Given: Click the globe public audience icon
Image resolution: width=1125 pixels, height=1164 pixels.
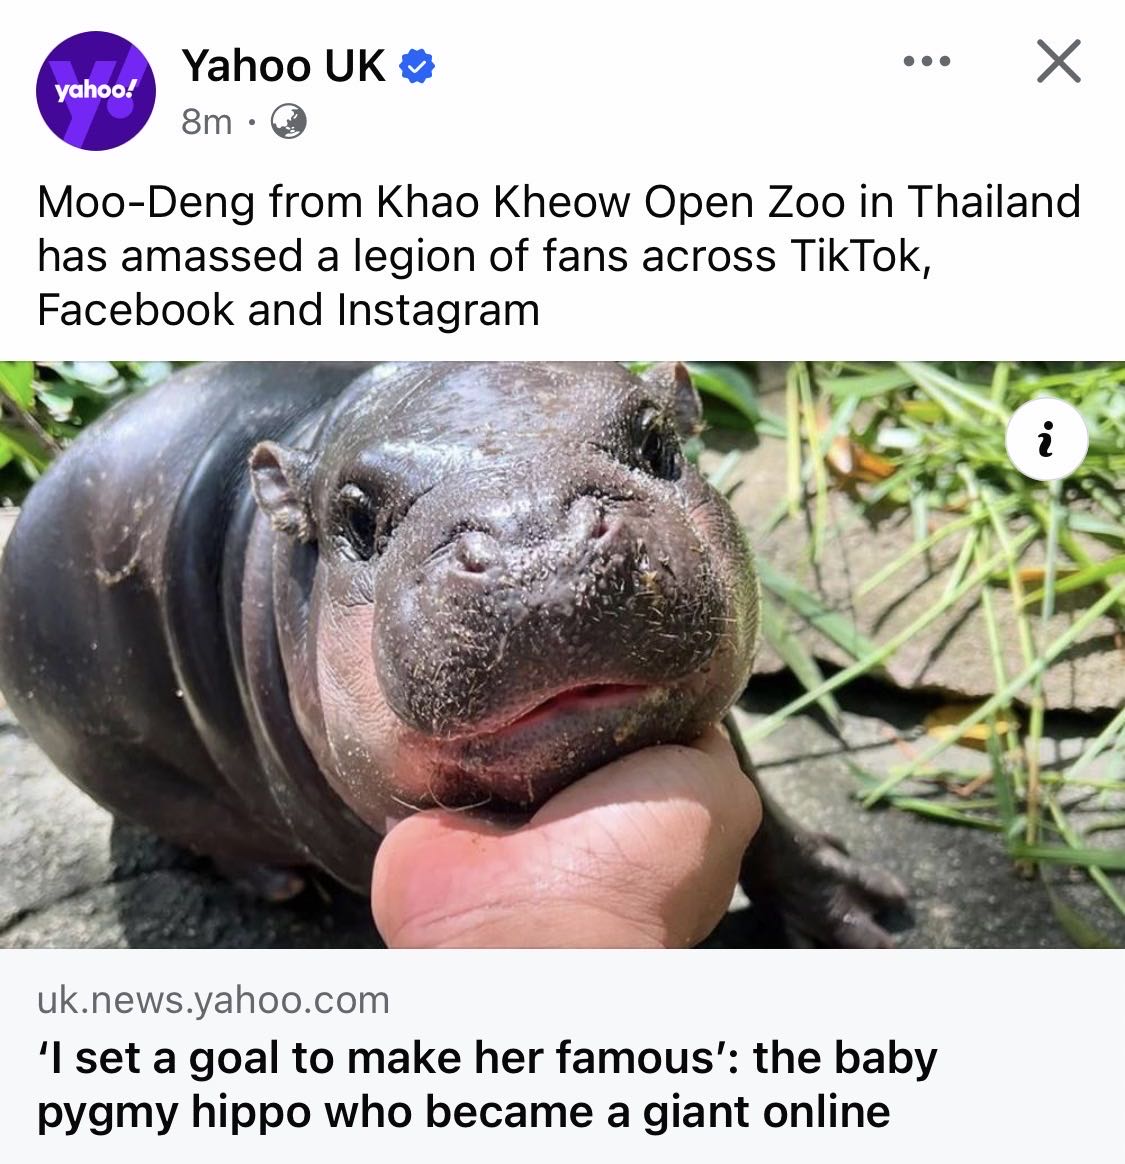Looking at the screenshot, I should coord(288,121).
